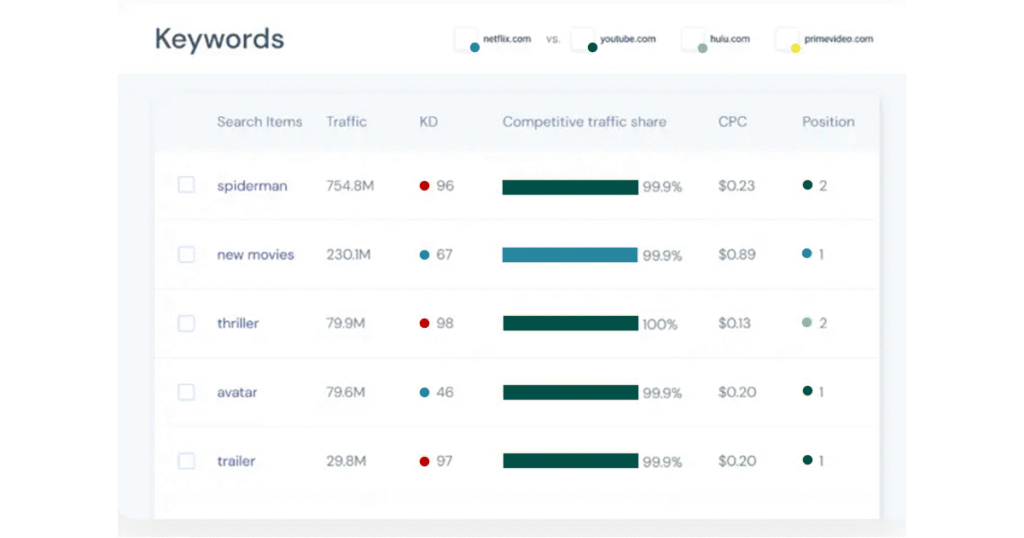Select the thriller keyword checkbox
The width and height of the screenshot is (1024, 538).
186,323
